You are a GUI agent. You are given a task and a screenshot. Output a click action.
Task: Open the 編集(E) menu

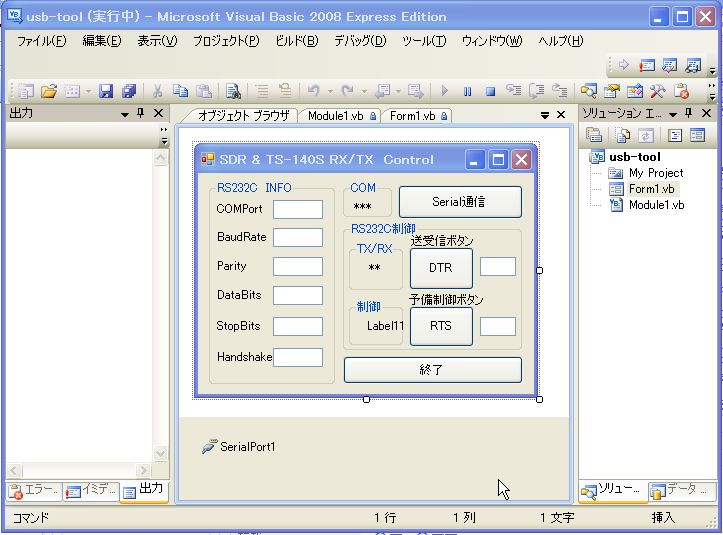click(x=102, y=41)
